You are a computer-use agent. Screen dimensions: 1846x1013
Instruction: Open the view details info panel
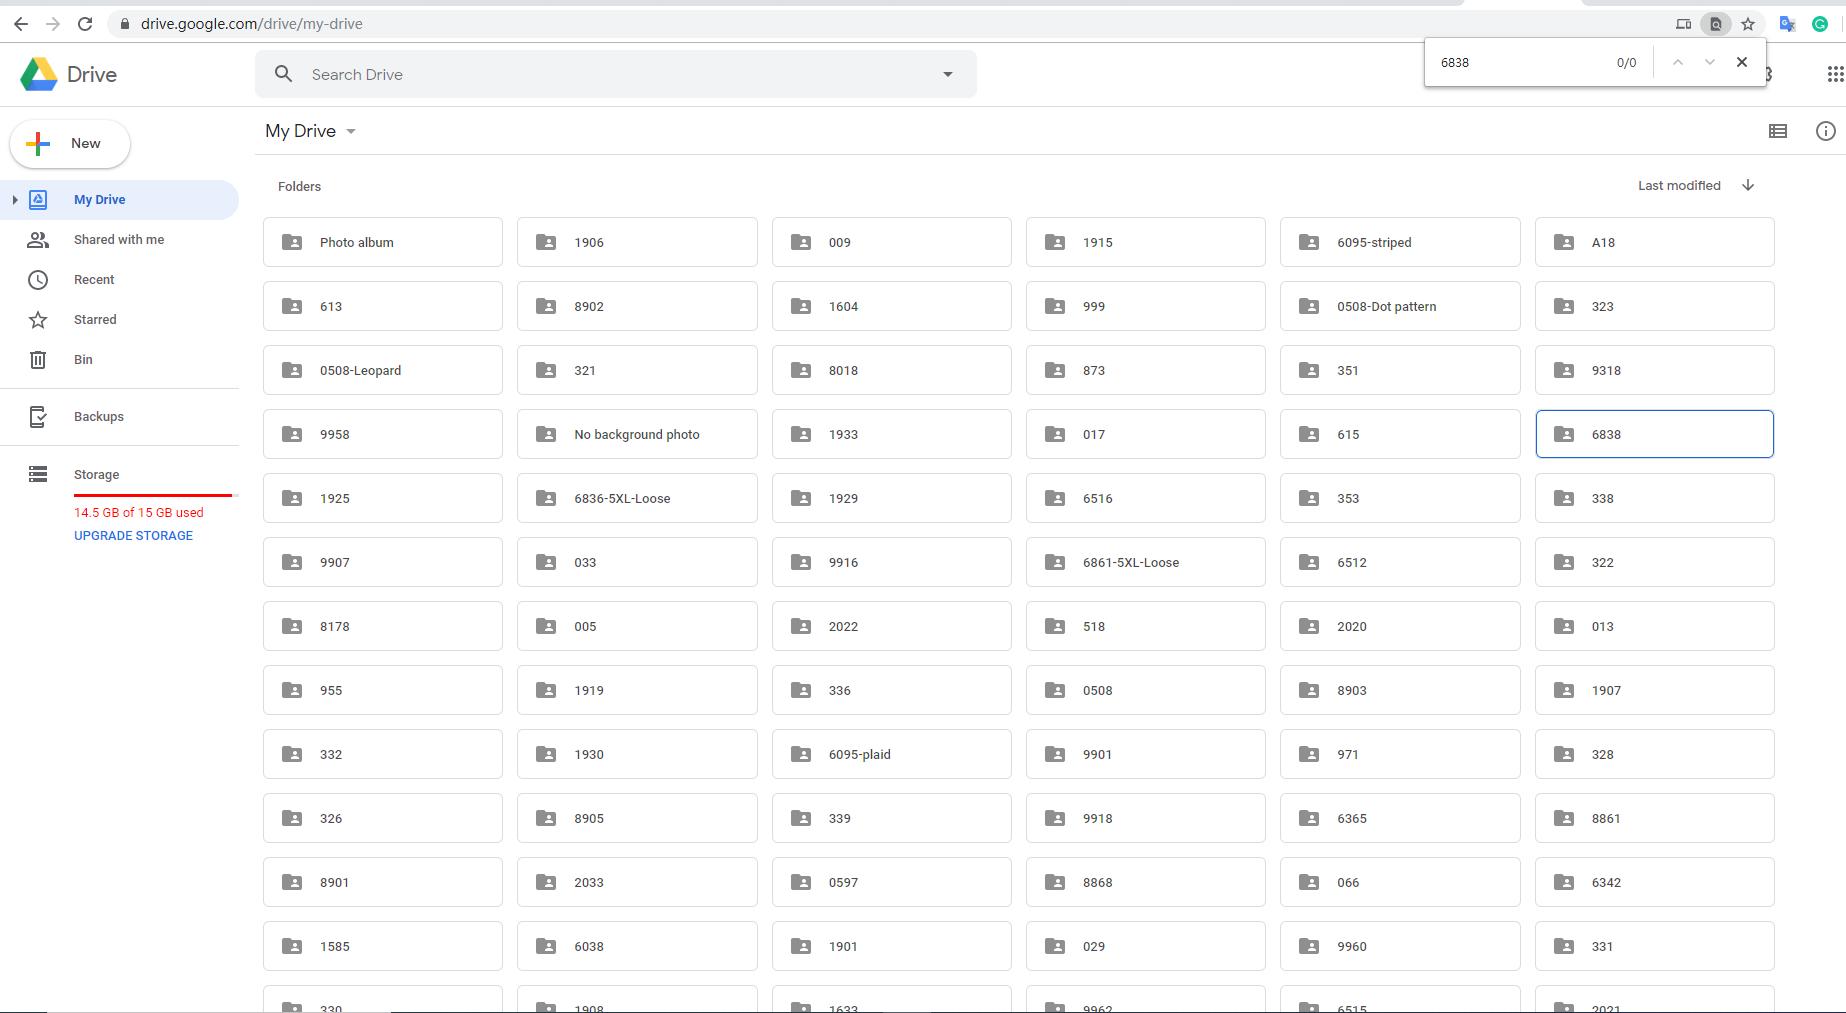click(x=1825, y=131)
